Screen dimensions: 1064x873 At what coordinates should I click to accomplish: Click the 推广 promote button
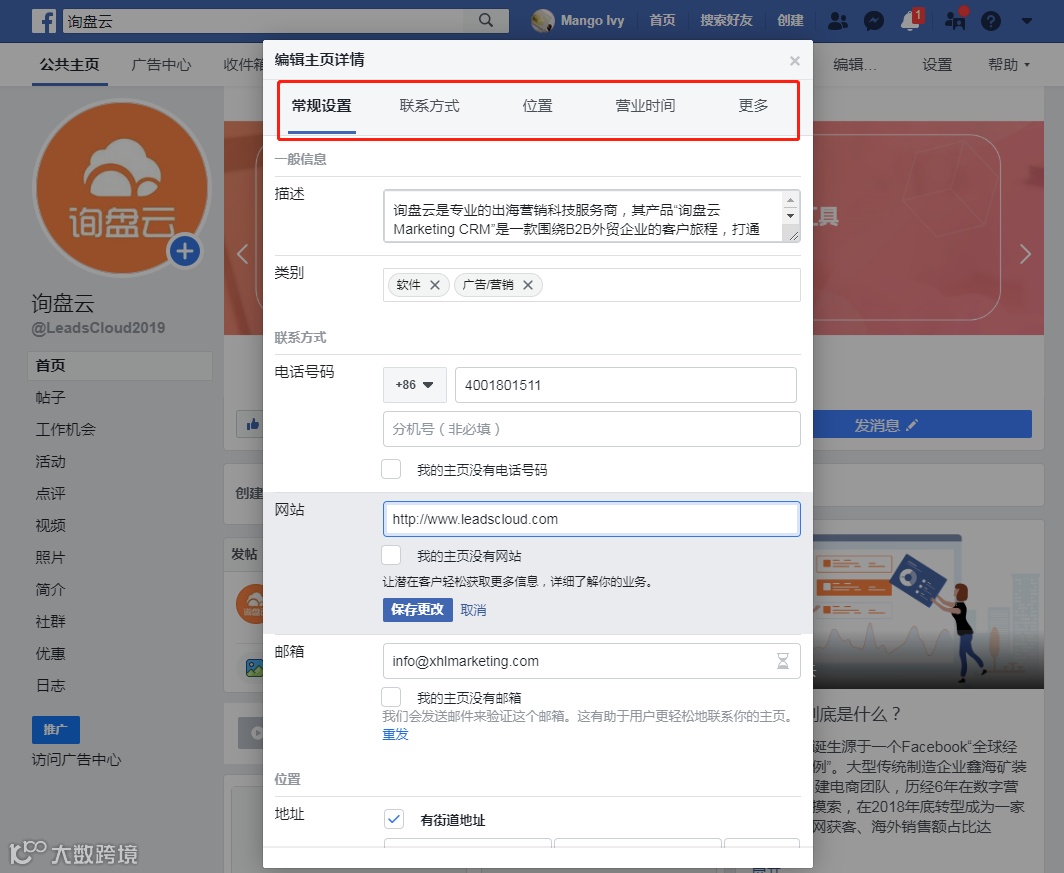[x=56, y=730]
